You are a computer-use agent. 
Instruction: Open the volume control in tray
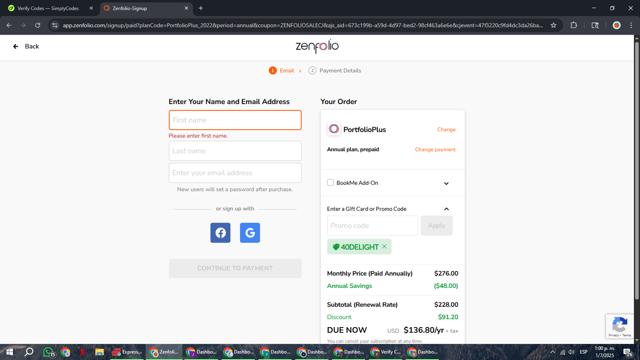[x=571, y=352]
